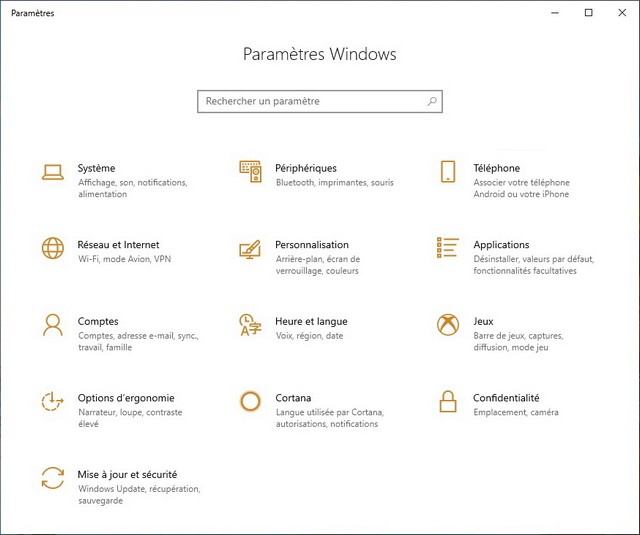Click the Système laptop icon

(x=52, y=172)
